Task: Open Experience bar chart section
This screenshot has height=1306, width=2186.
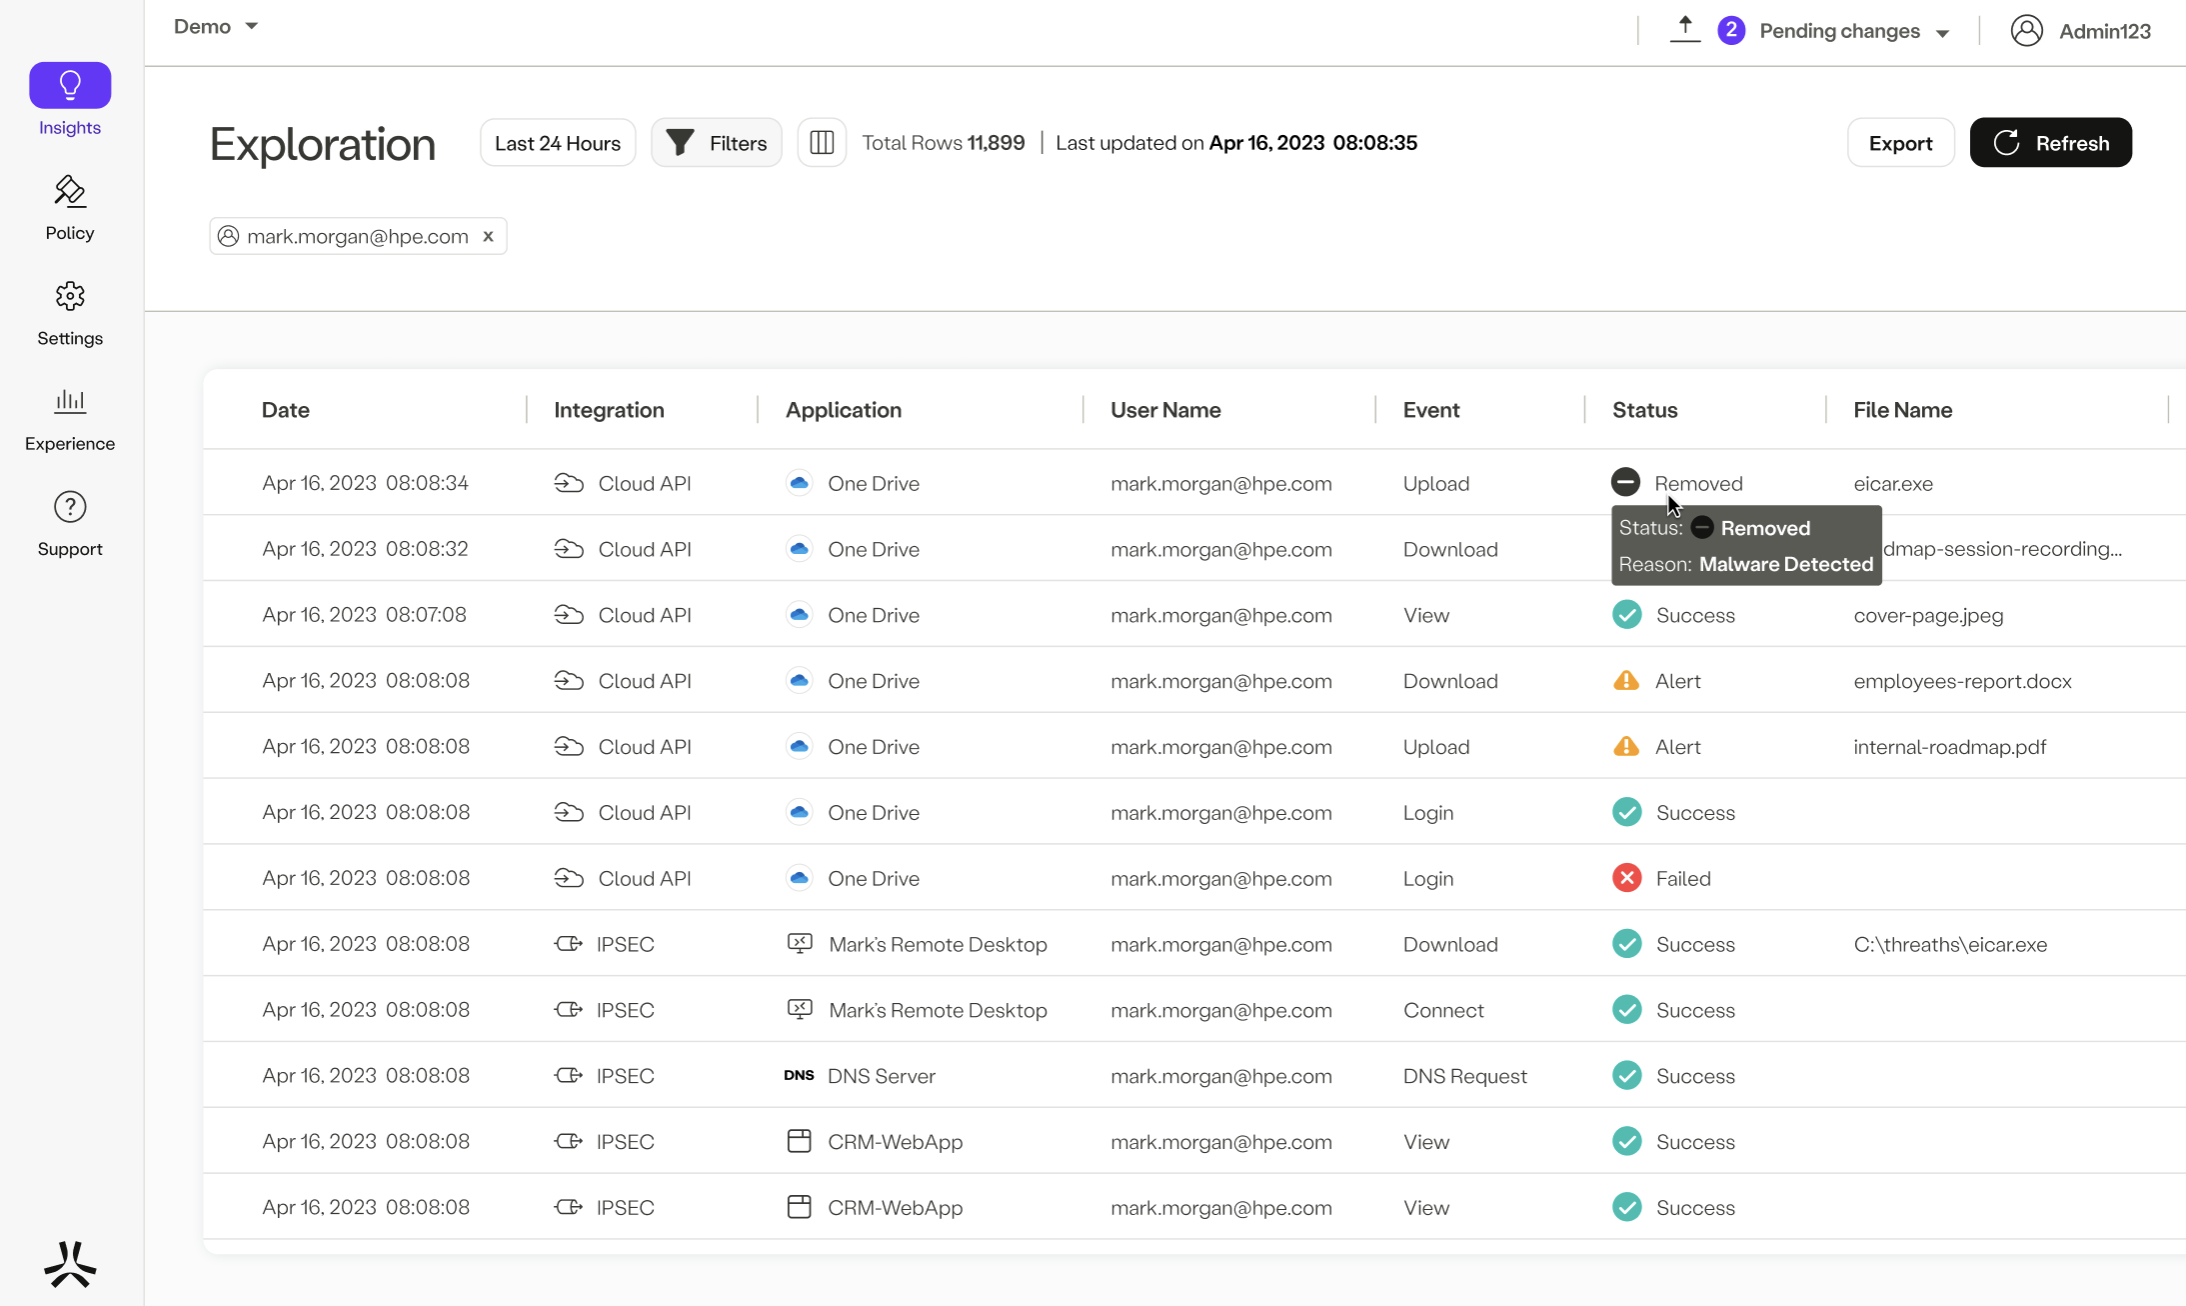Action: (70, 402)
